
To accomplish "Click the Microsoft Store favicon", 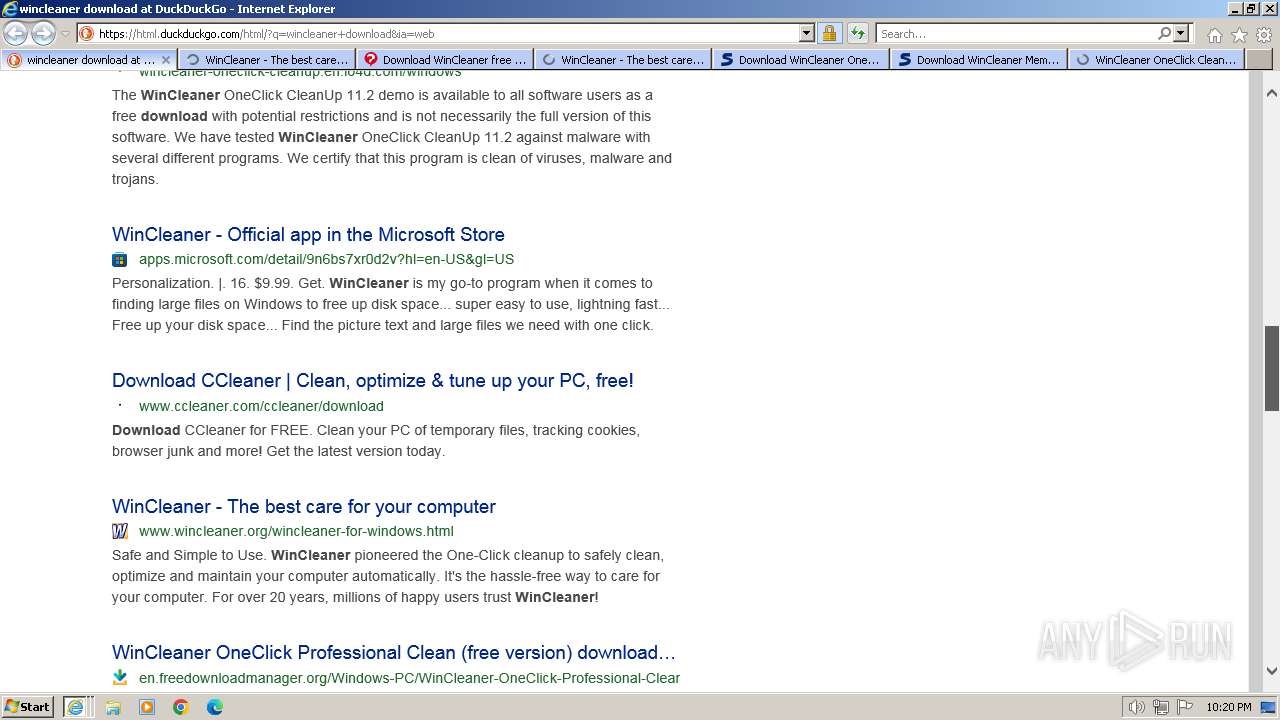I will tap(120, 260).
